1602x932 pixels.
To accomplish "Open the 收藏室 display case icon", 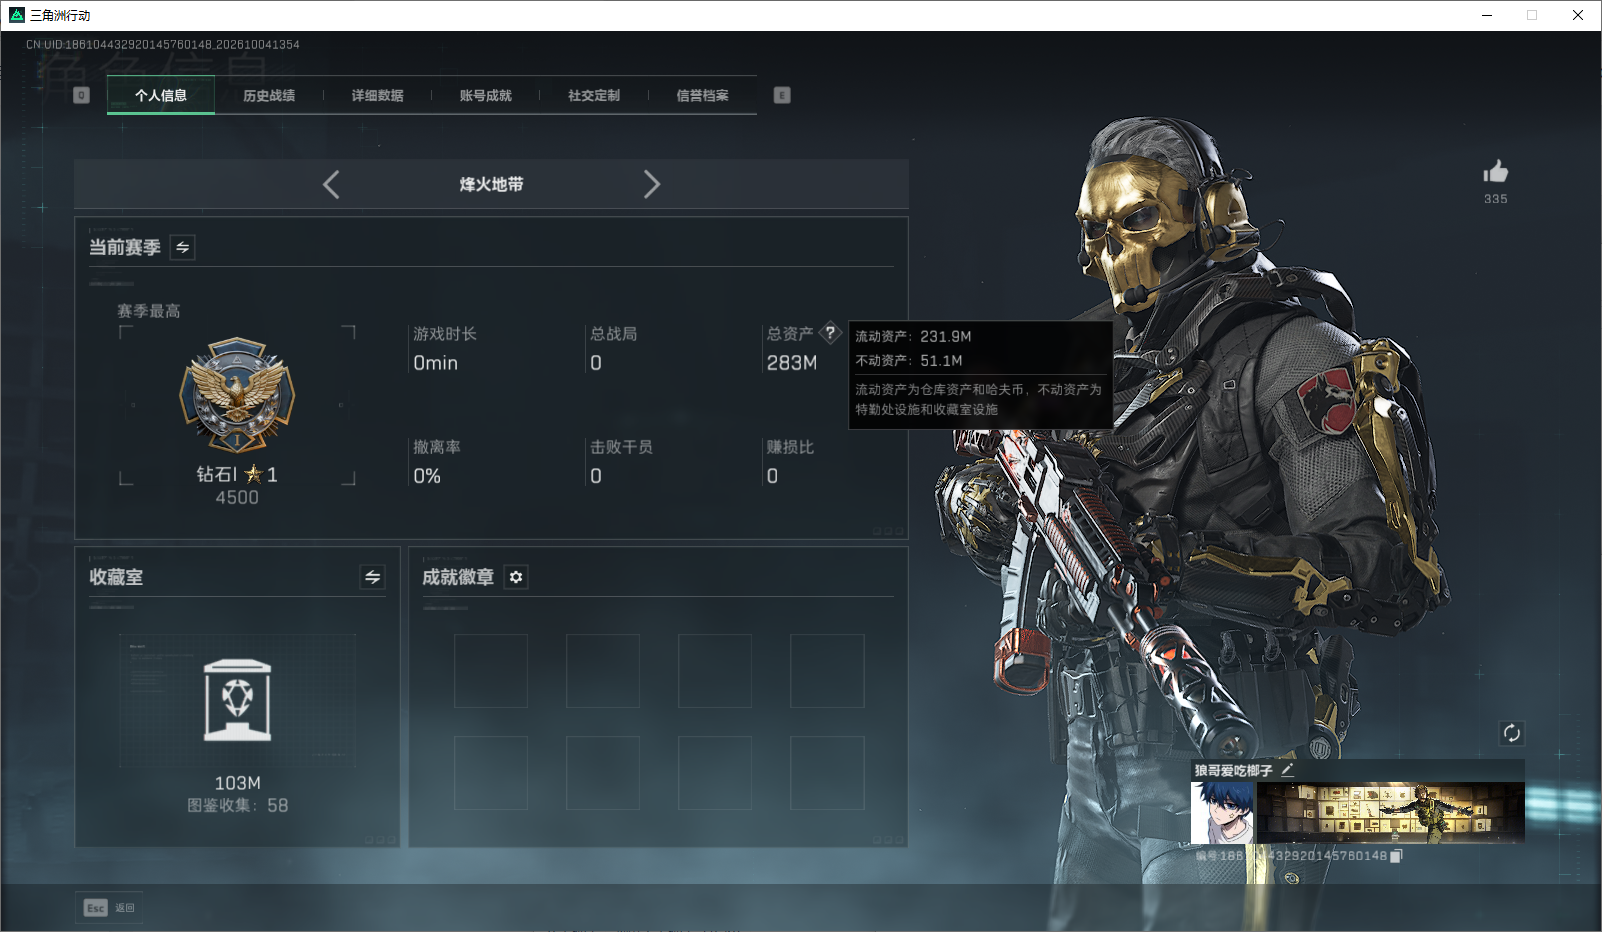I will [237, 700].
